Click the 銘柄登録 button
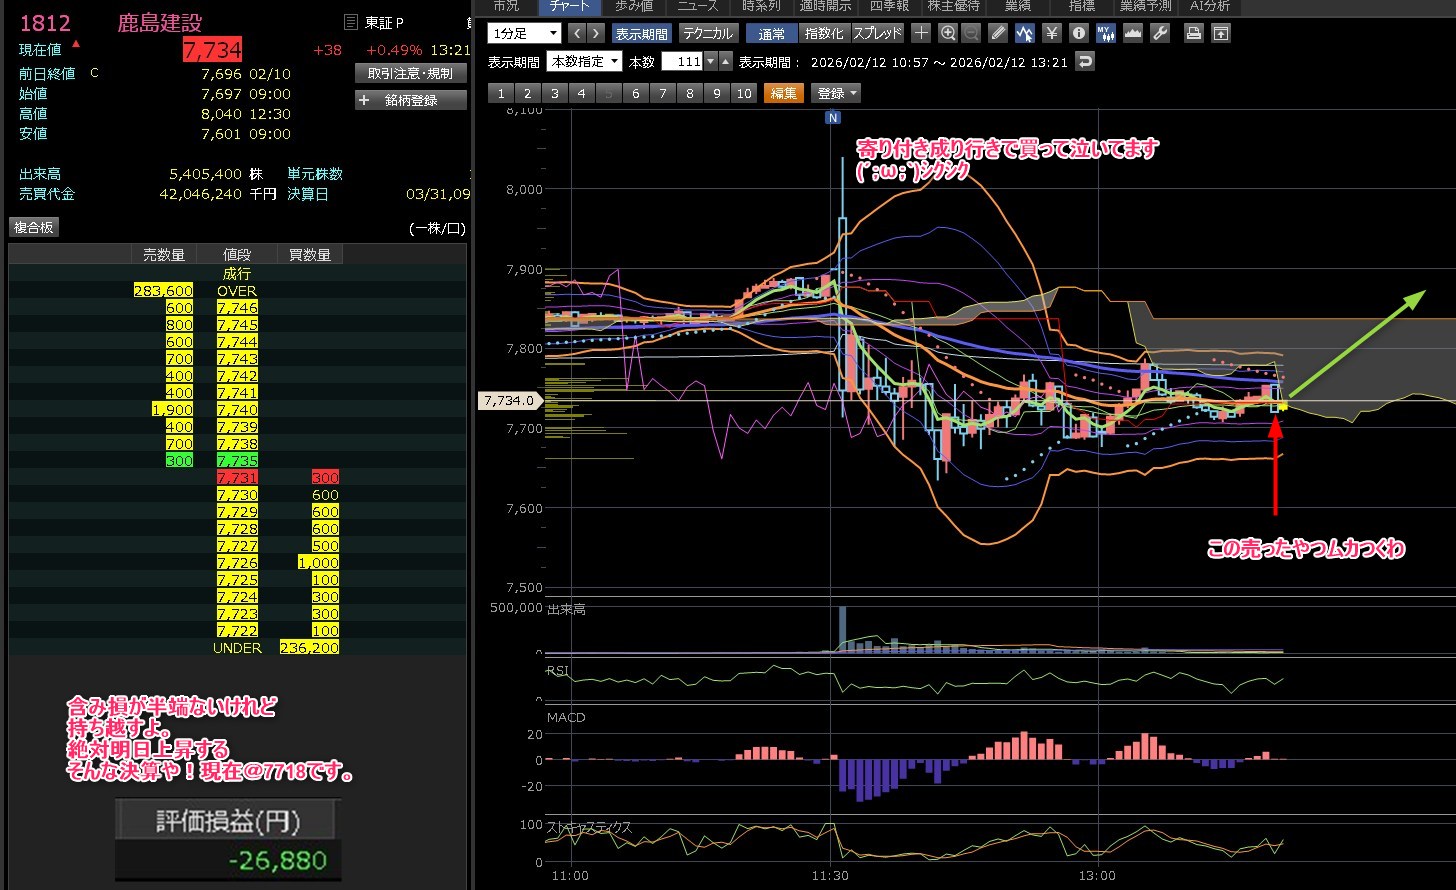This screenshot has height=890, width=1456. pos(411,100)
